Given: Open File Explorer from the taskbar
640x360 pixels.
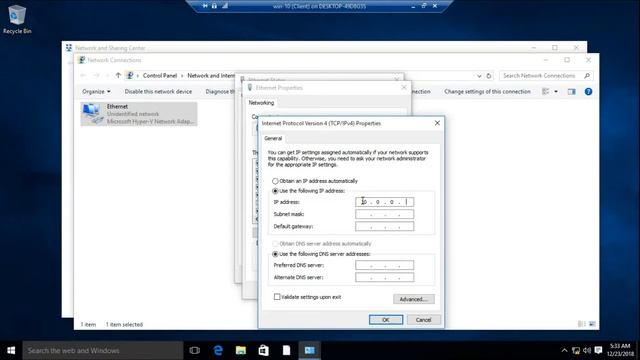Looking at the screenshot, I should coord(241,351).
